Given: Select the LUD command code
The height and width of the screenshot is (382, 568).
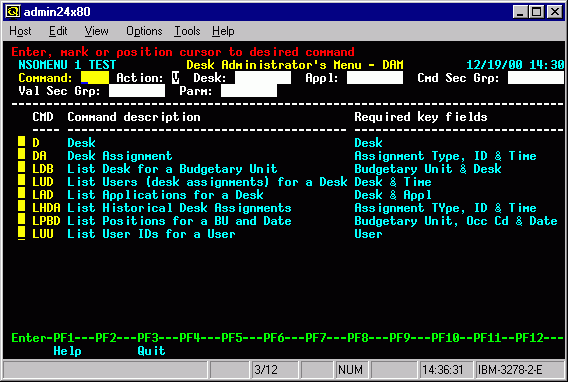Looking at the screenshot, I should coord(43,182).
